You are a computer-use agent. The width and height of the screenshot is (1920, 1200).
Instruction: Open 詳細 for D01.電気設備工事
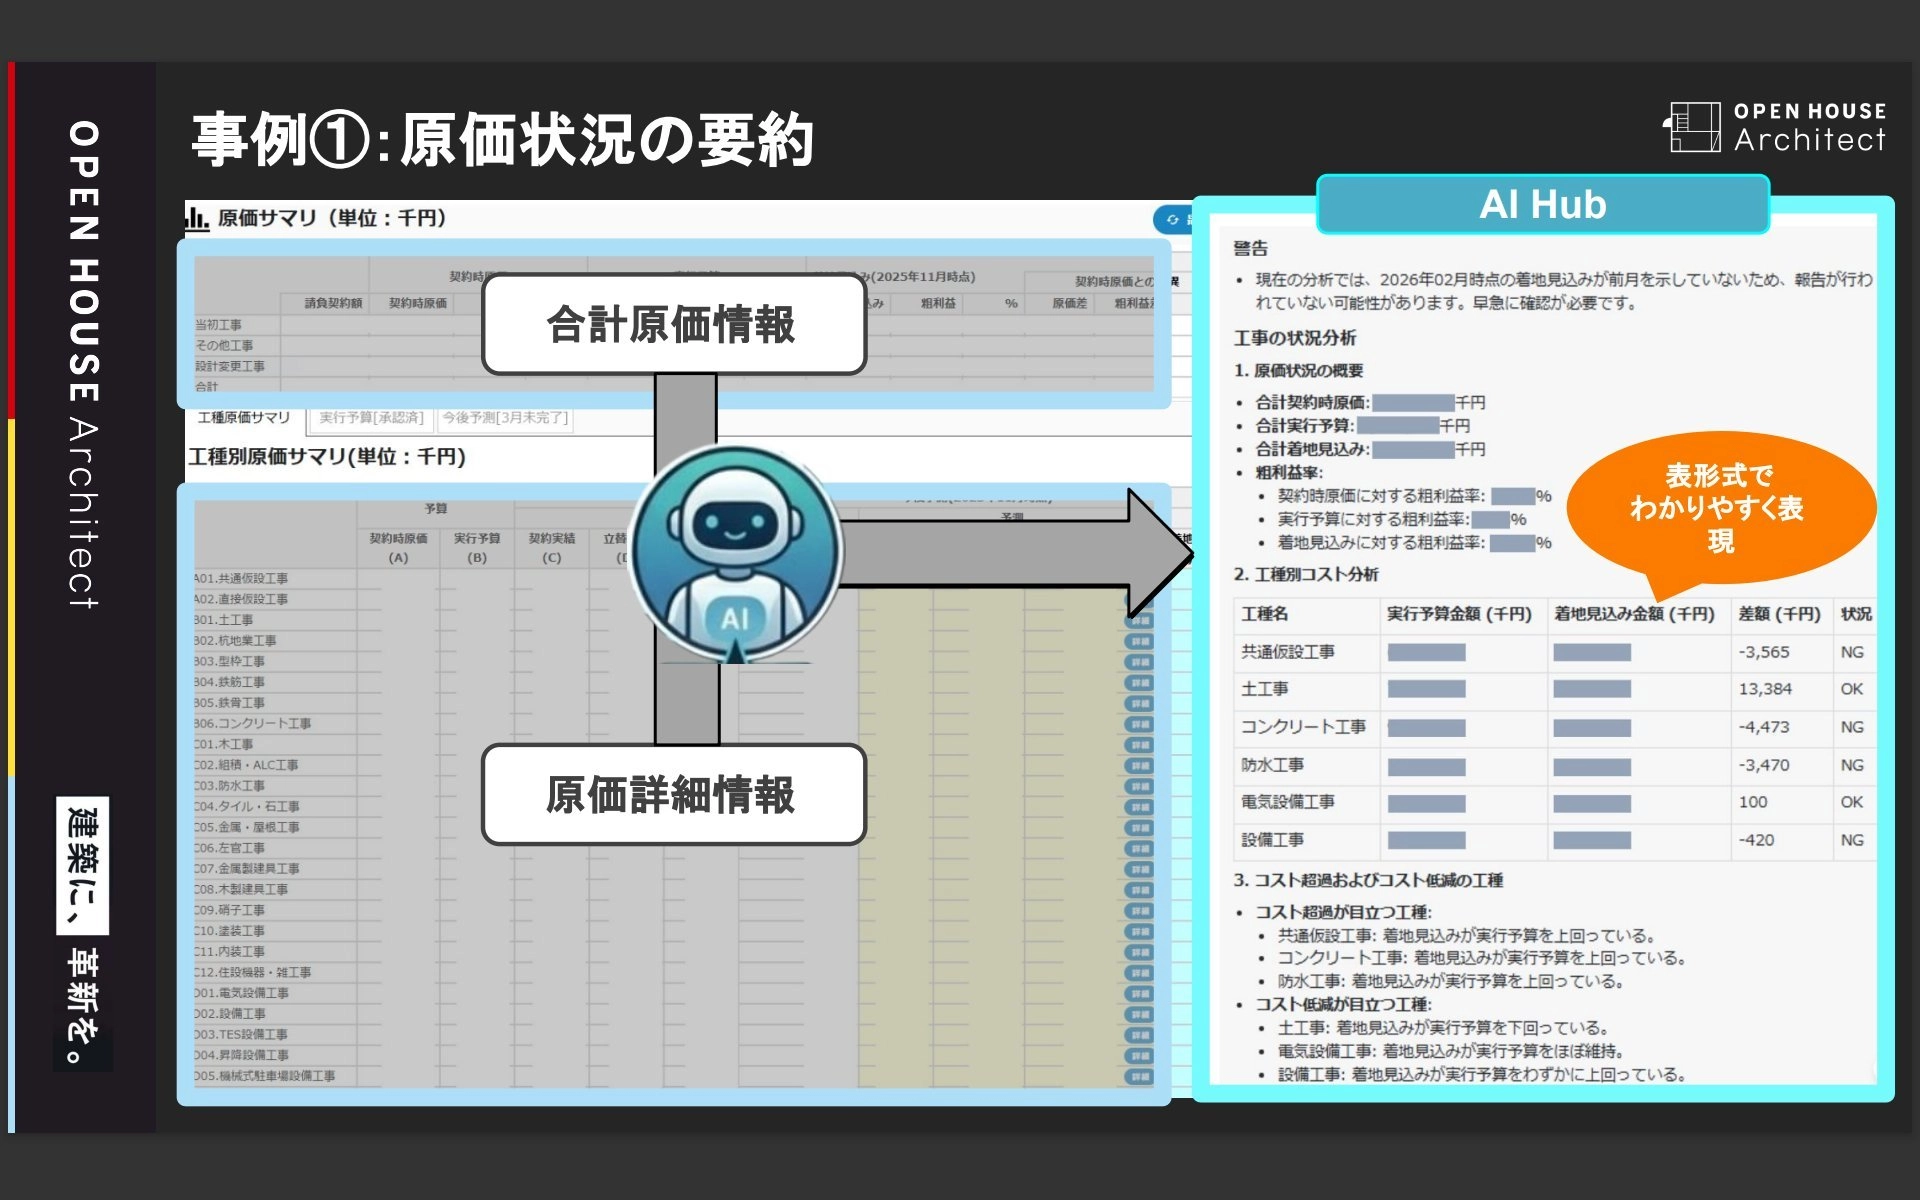[x=1139, y=994]
